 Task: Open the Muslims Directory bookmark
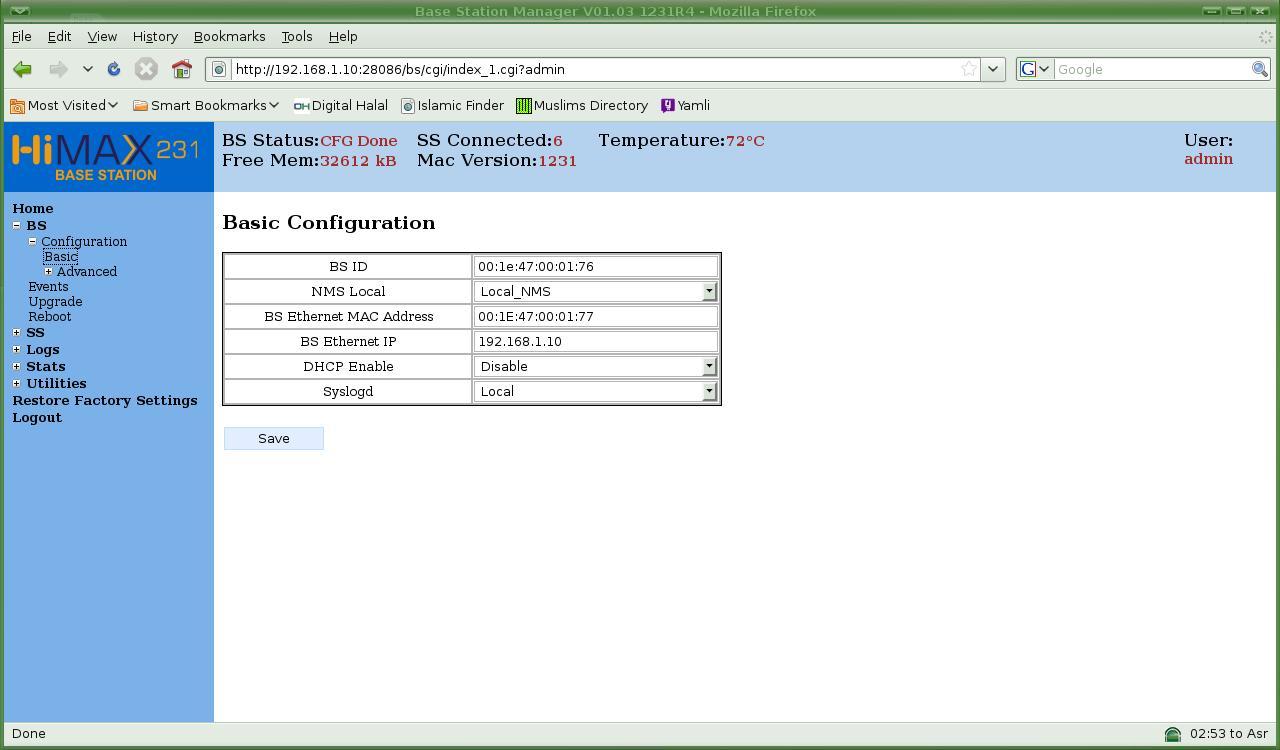tap(582, 105)
